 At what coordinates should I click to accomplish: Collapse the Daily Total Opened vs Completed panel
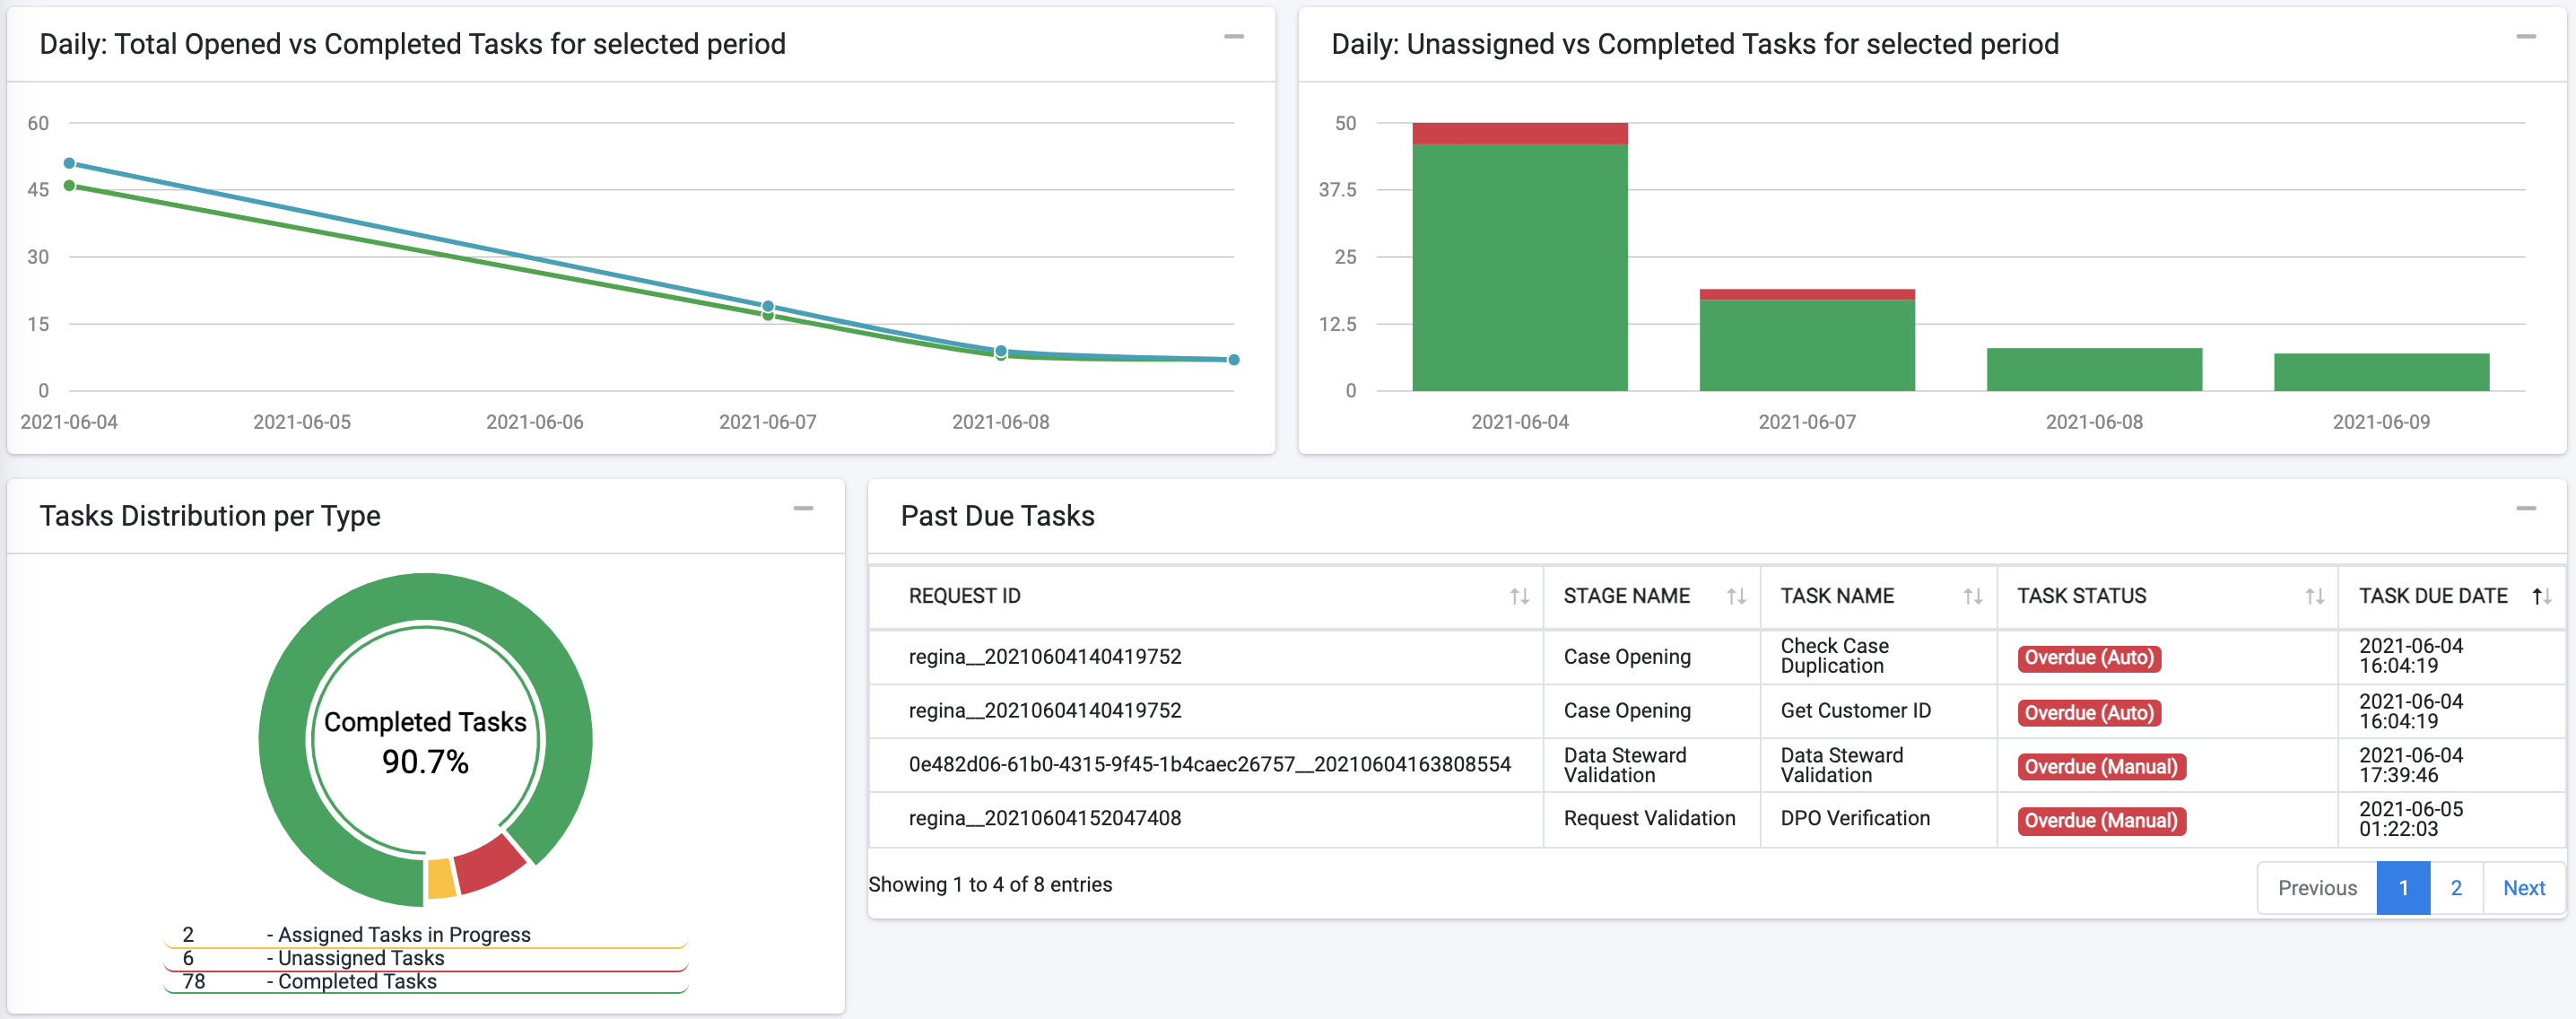1233,37
